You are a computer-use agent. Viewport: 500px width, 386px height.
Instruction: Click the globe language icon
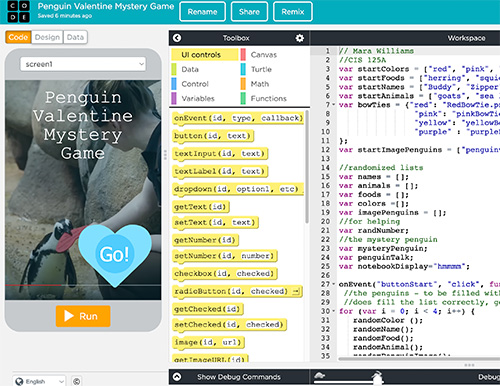tap(19, 381)
